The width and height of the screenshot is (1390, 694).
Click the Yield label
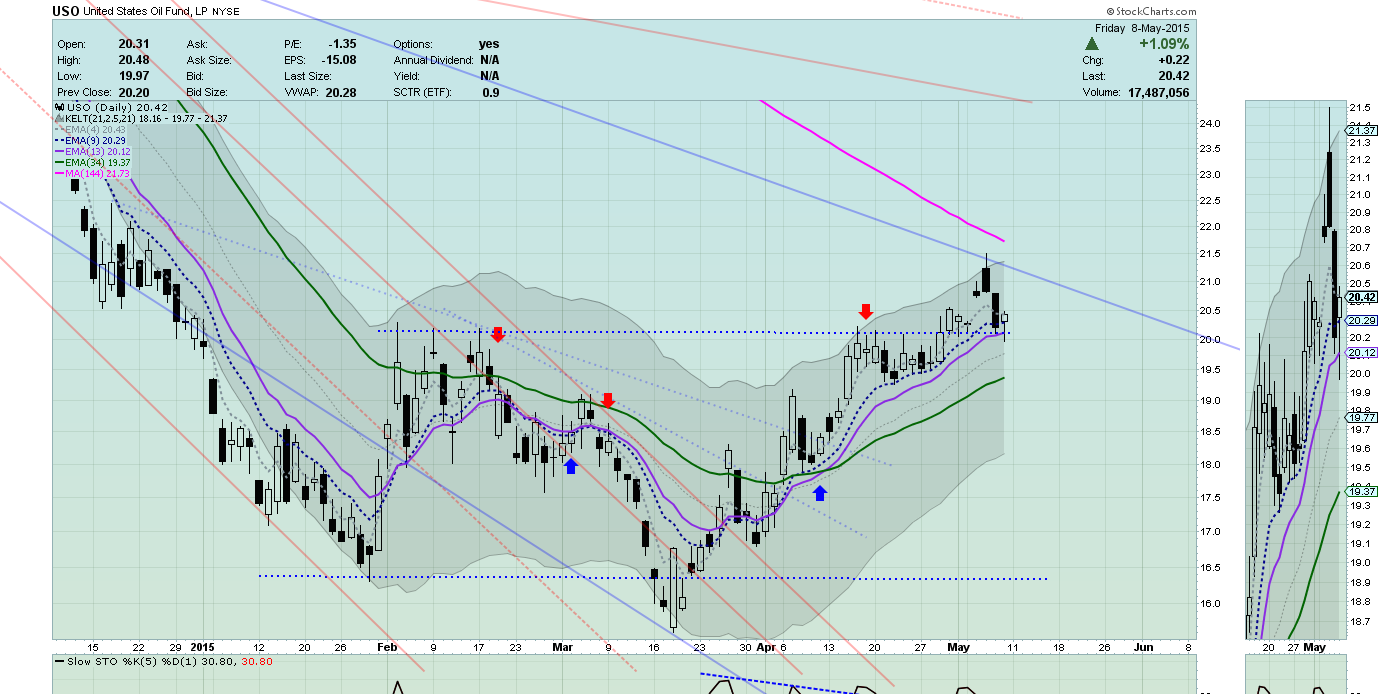(x=407, y=76)
